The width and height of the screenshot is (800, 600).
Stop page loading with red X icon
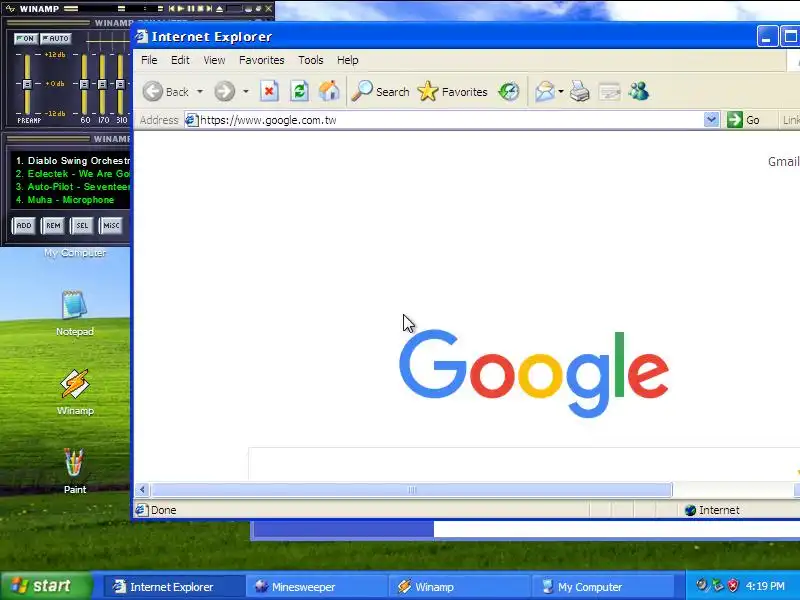pyautogui.click(x=269, y=92)
